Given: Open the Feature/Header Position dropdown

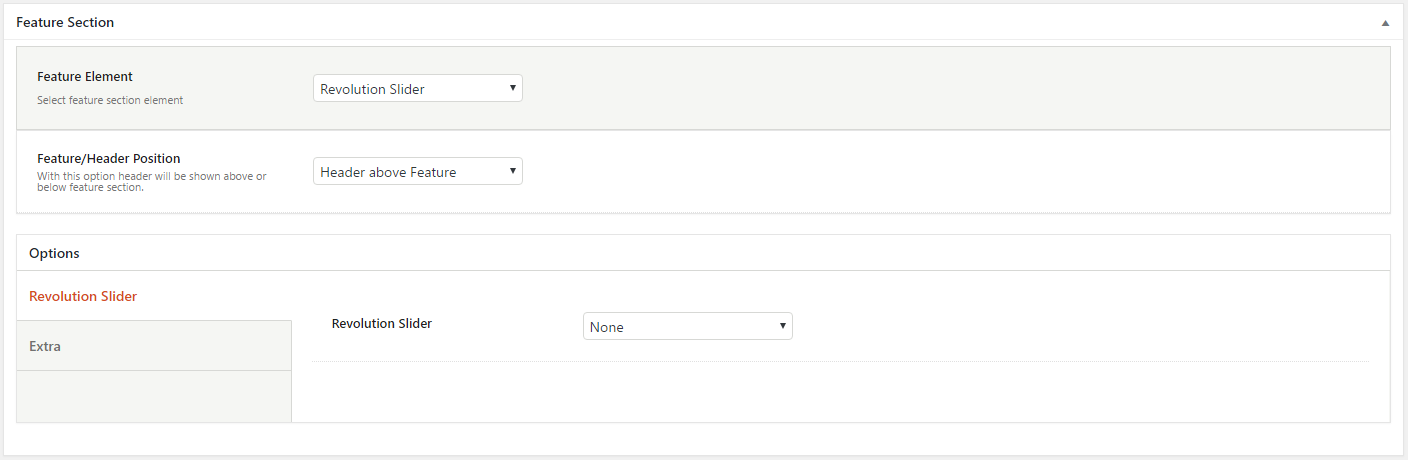Looking at the screenshot, I should (417, 172).
